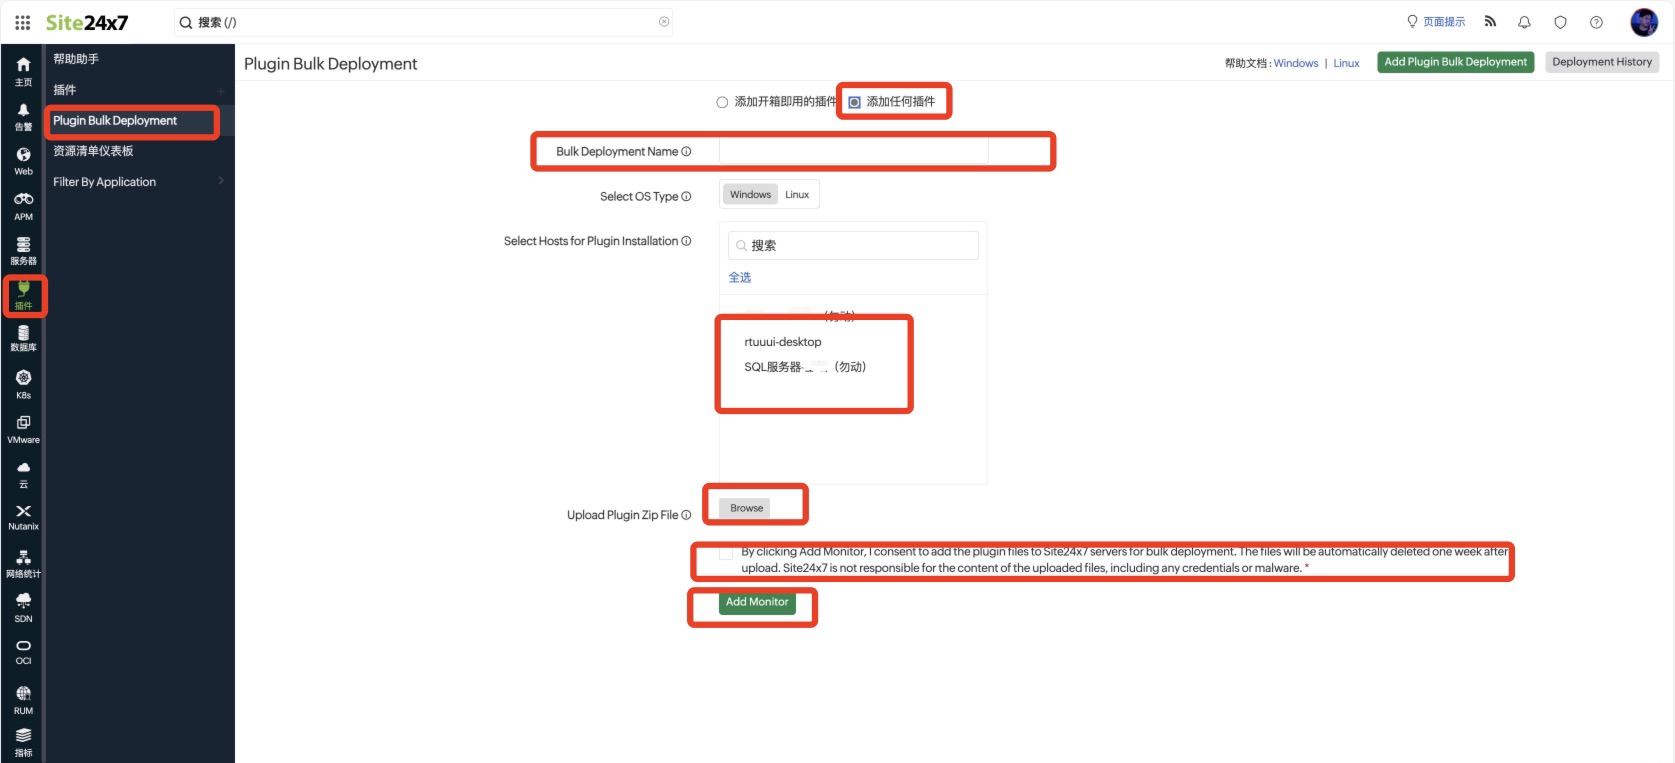Open the SDN sidebar icon

click(23, 607)
